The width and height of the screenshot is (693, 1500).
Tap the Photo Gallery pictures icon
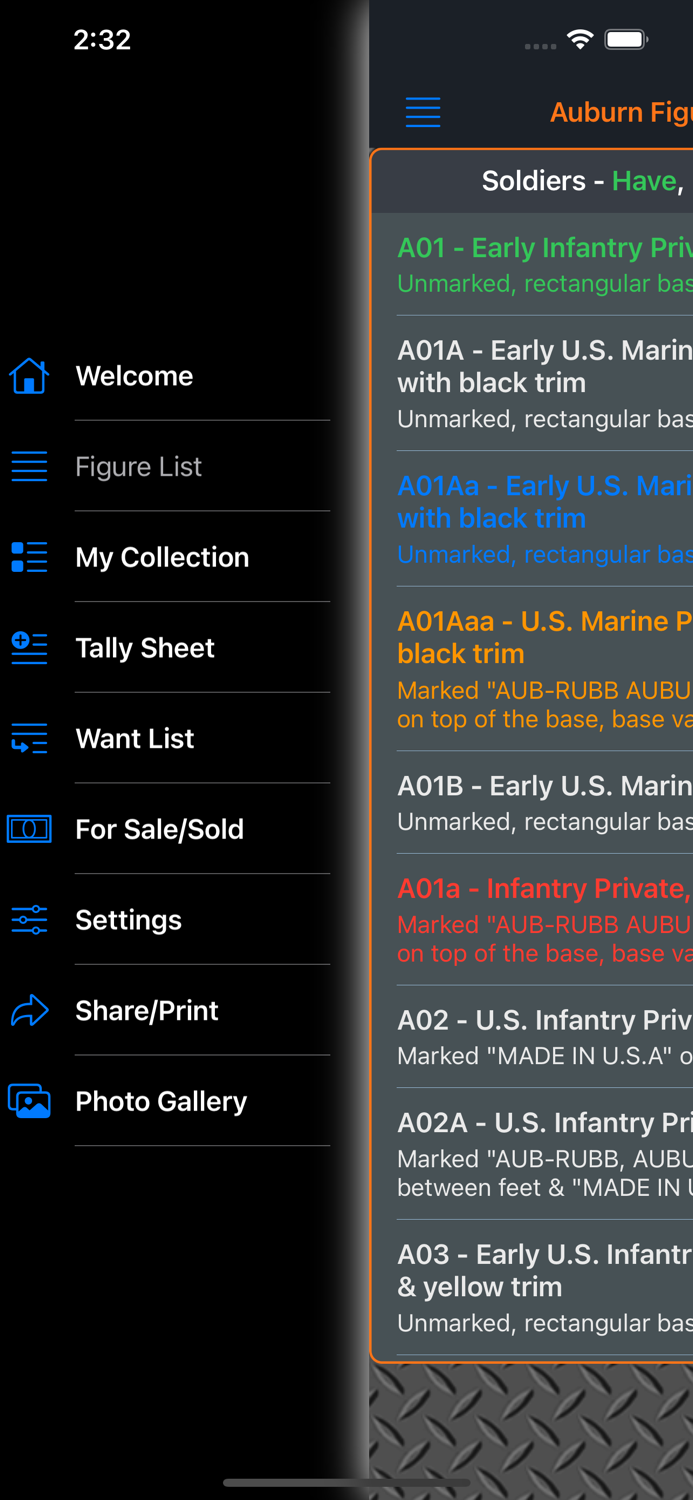(29, 1101)
